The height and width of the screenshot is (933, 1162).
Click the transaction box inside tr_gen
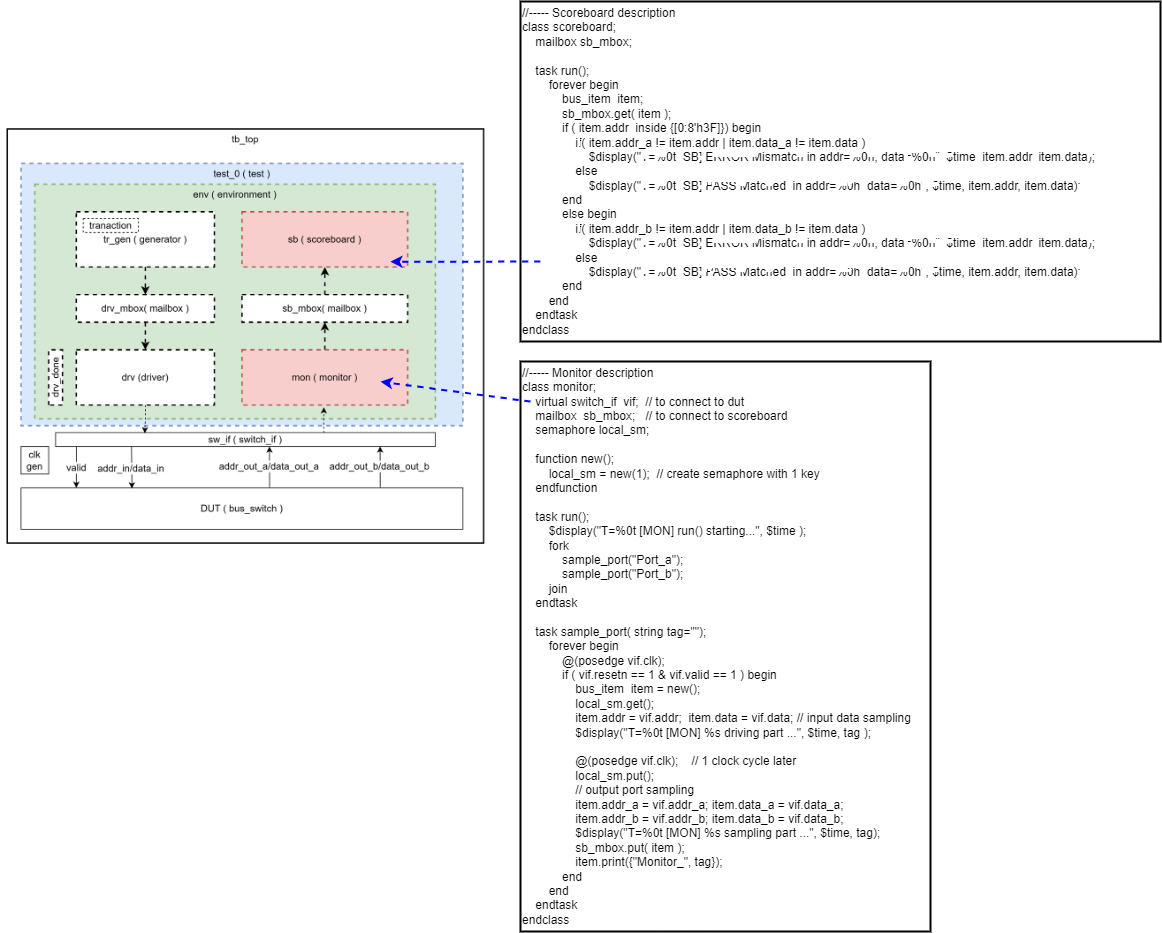pyautogui.click(x=108, y=225)
